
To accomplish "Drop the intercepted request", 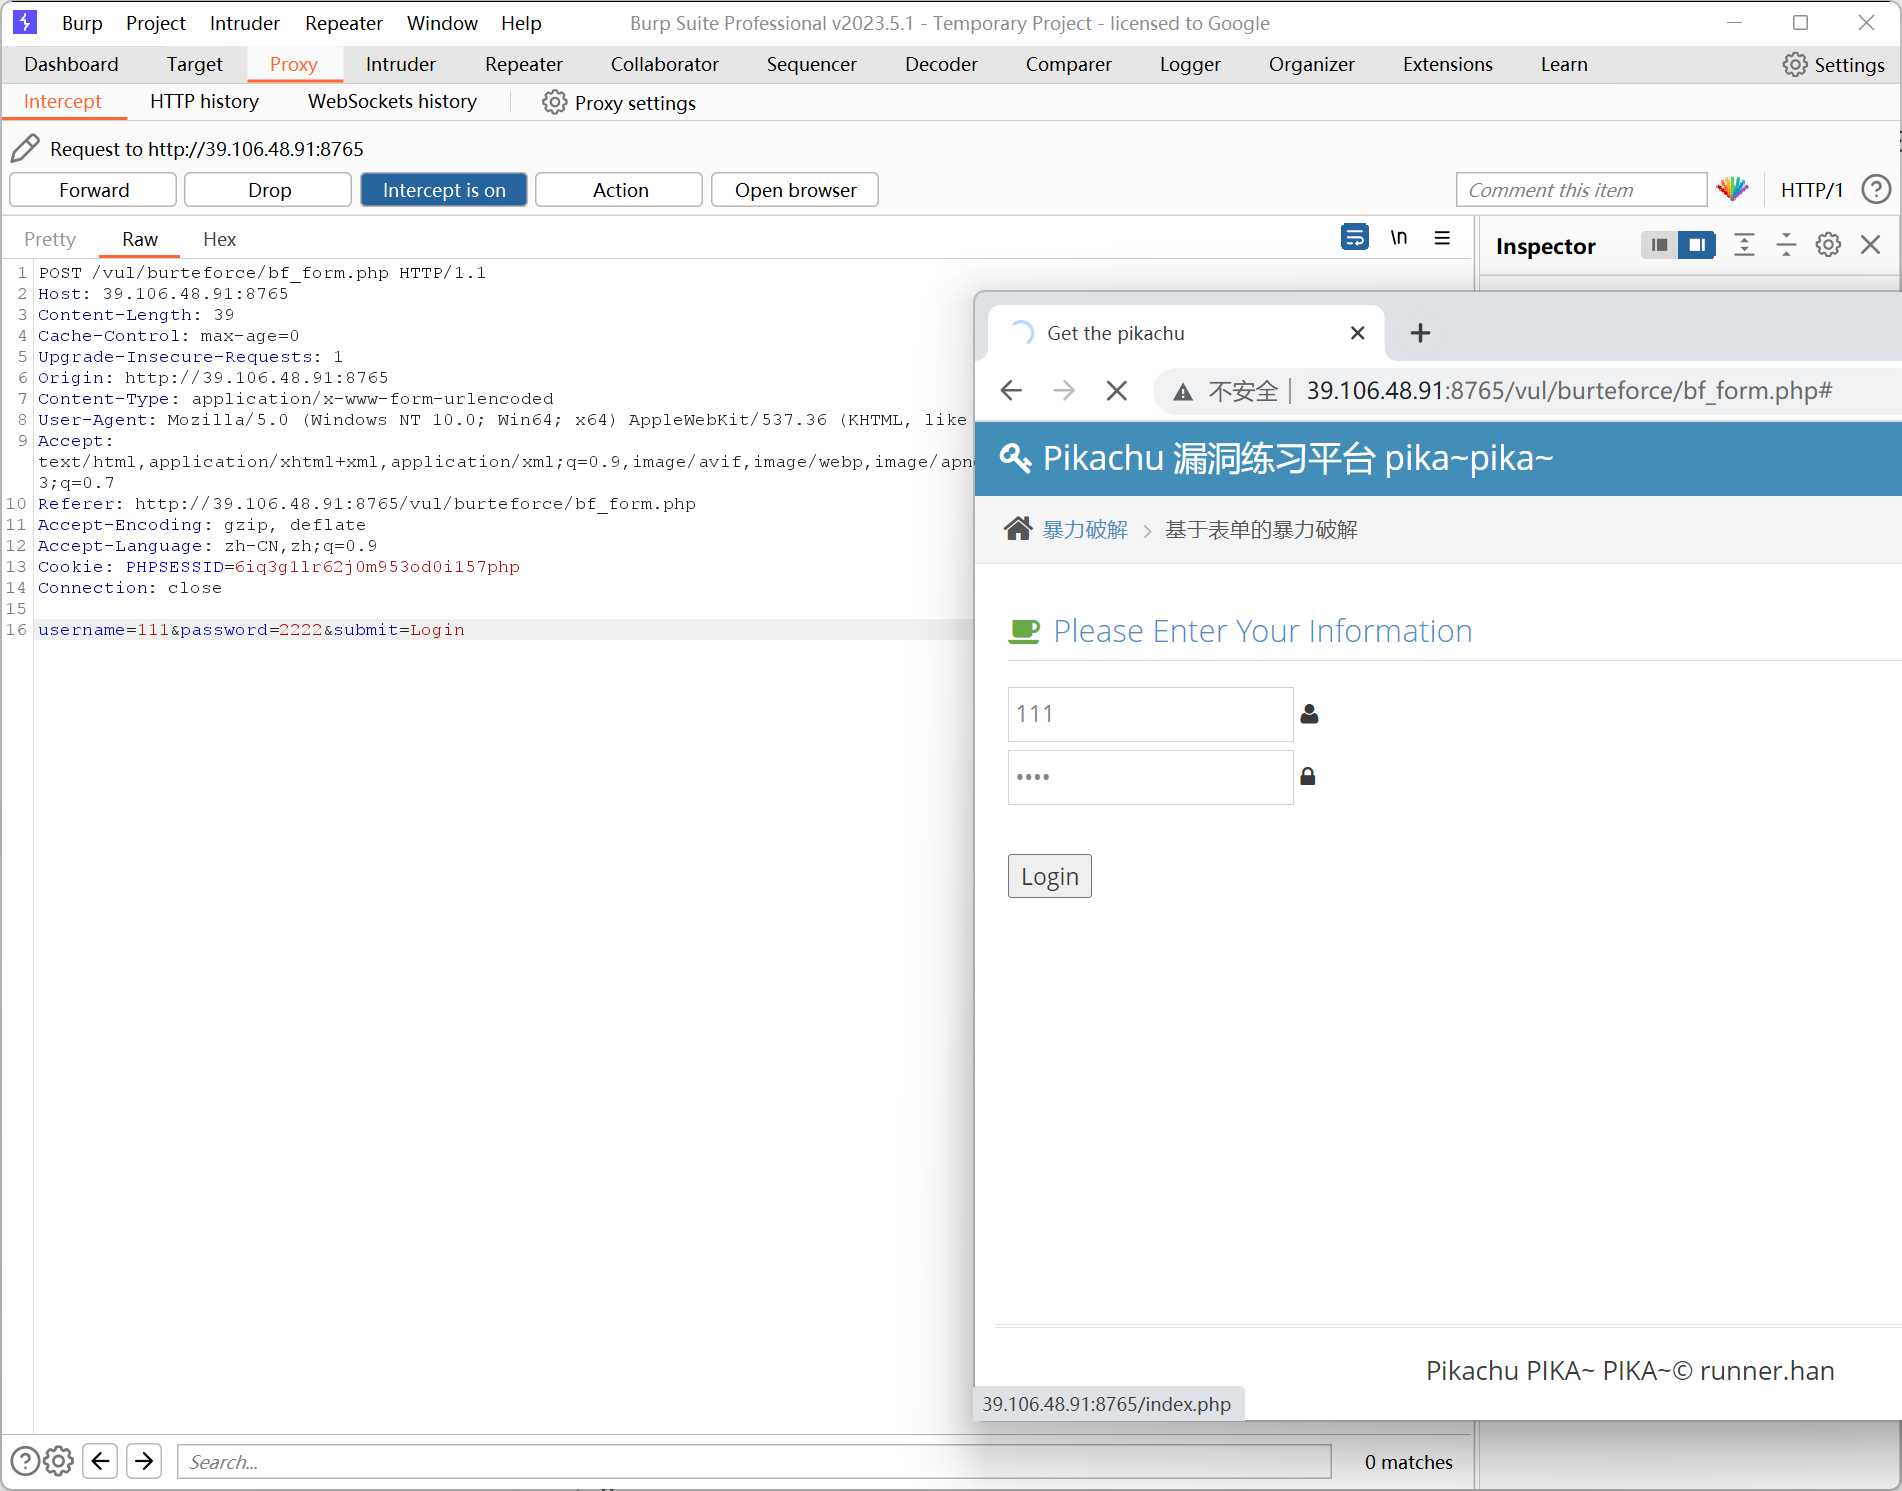I will (x=269, y=190).
